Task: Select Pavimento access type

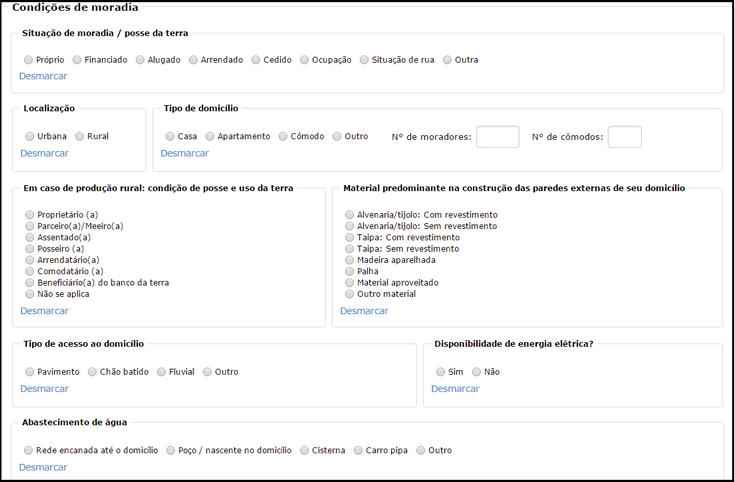Action: [x=30, y=372]
